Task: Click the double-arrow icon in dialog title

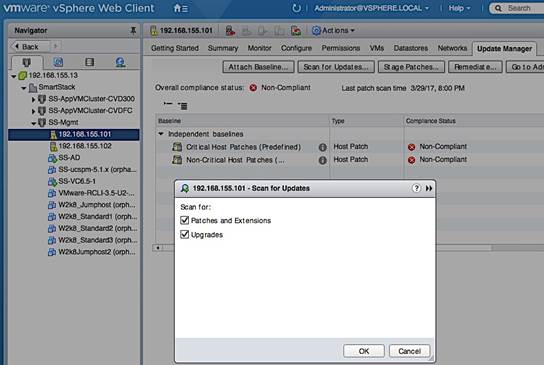Action: click(x=429, y=188)
